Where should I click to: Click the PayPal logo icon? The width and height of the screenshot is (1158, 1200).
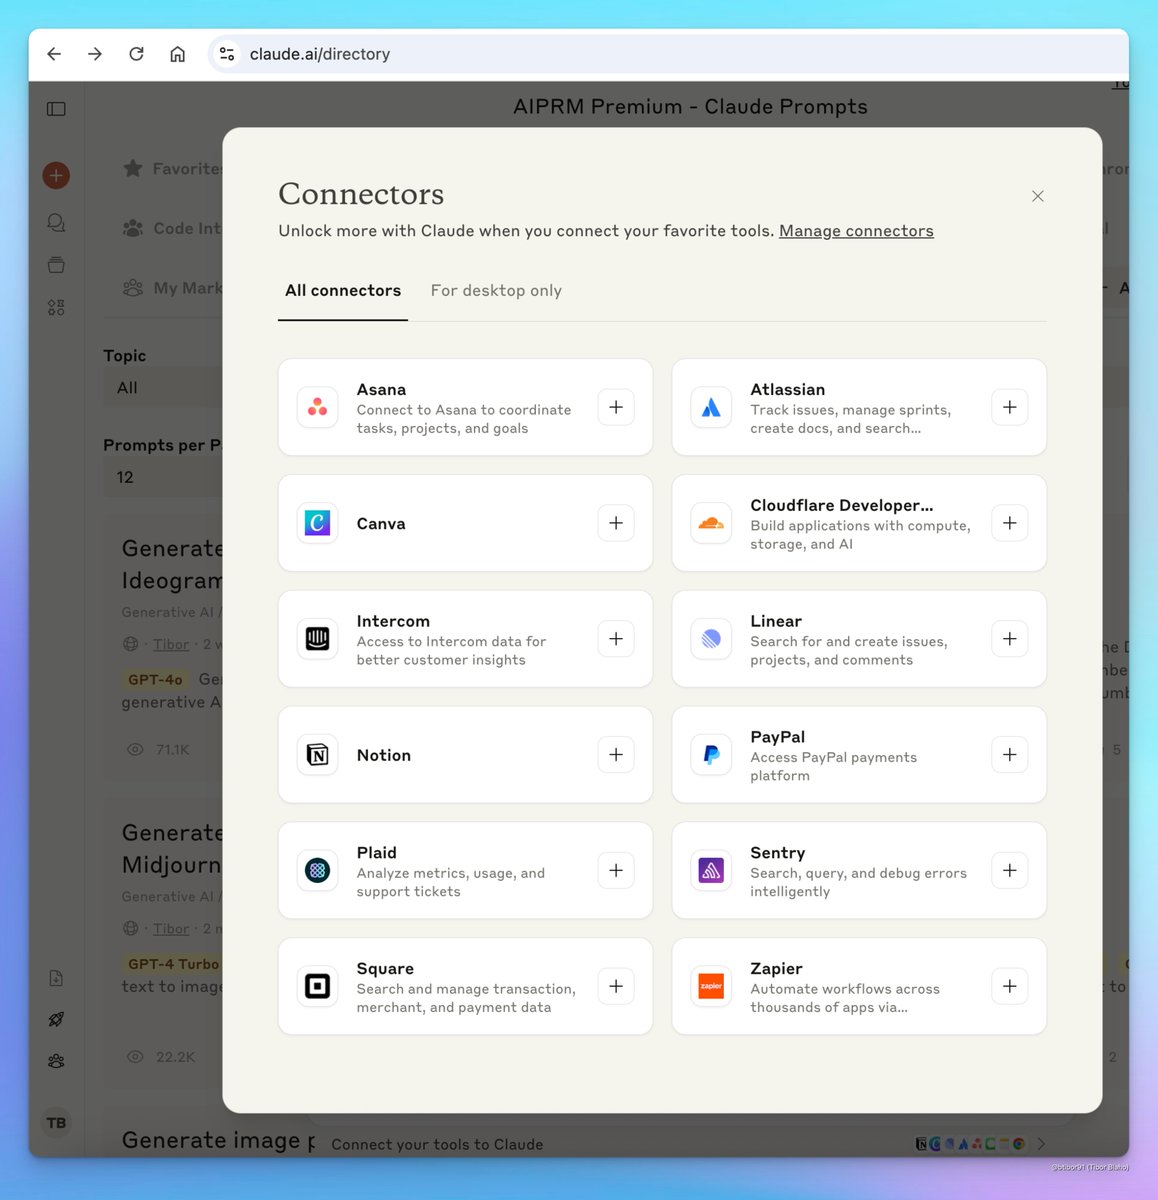[711, 755]
